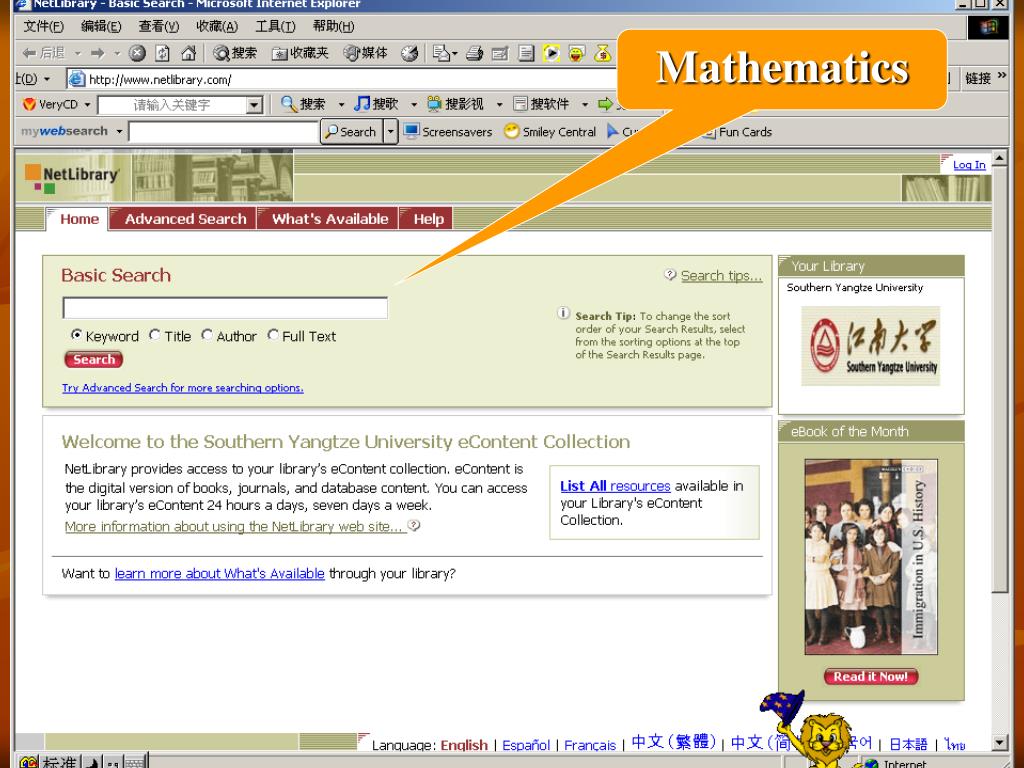Click learn more about What's Available link
Image resolution: width=1024 pixels, height=768 pixels.
tap(219, 573)
